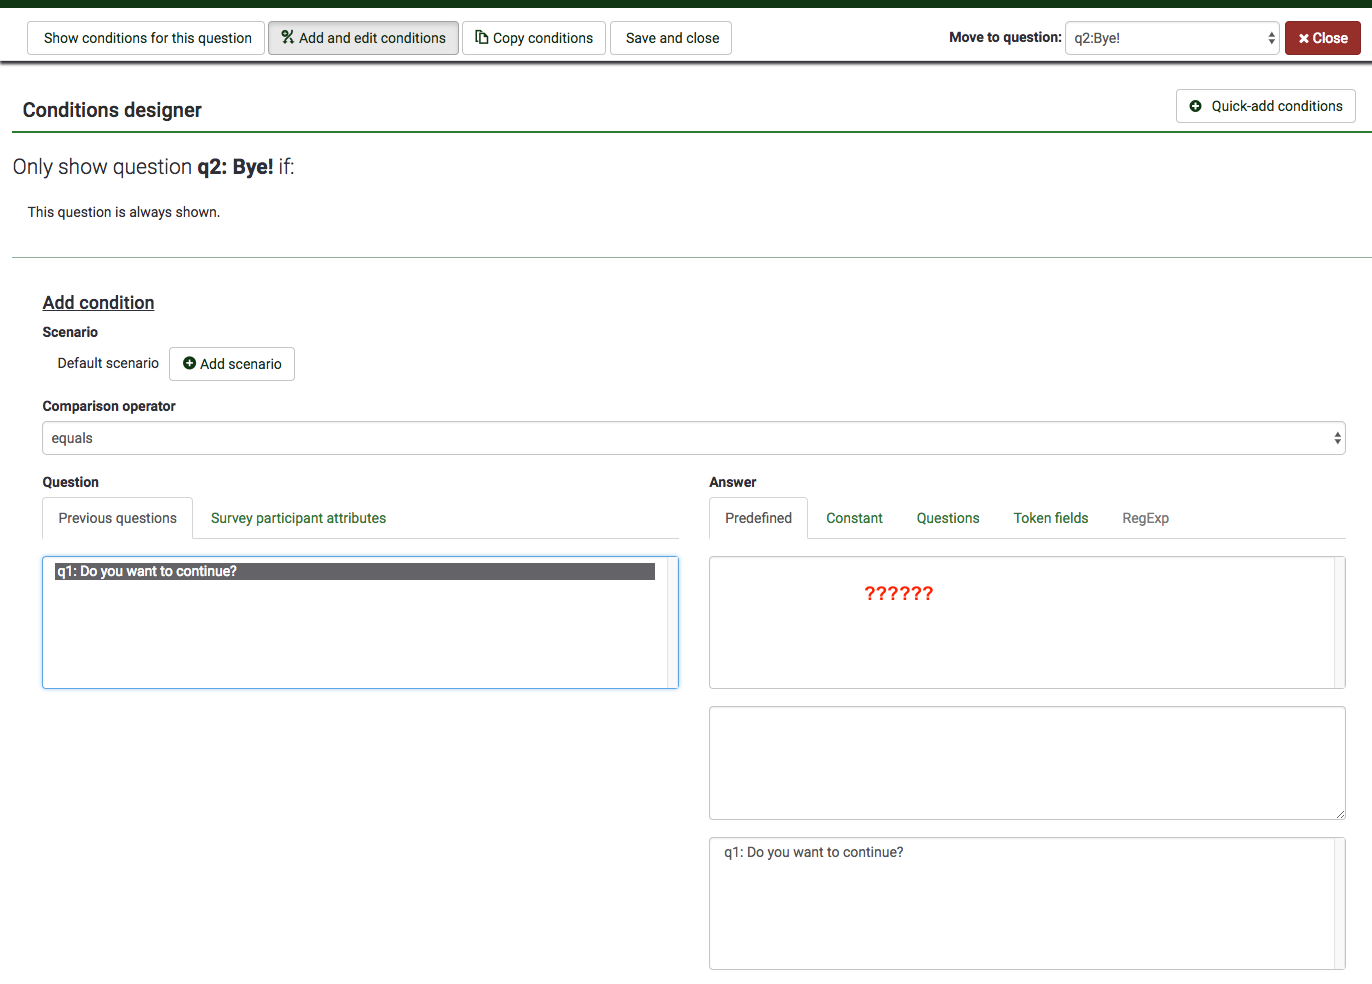
Task: Select q1: Do you want to continue? in question list
Action: pyautogui.click(x=354, y=571)
